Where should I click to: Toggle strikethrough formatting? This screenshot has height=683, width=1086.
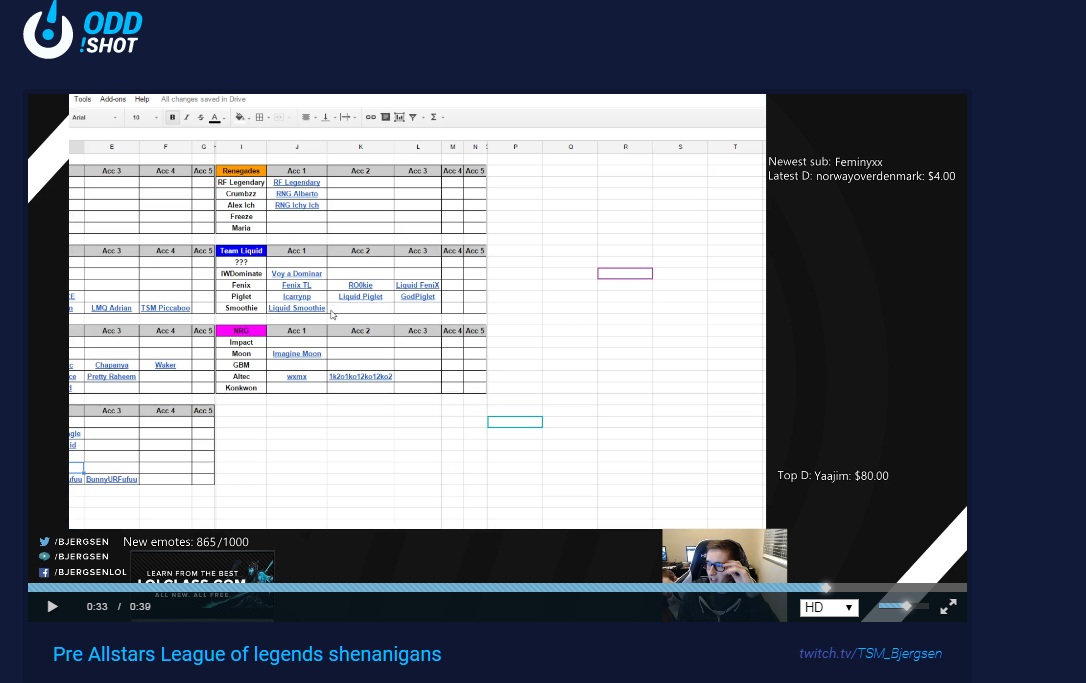click(200, 118)
